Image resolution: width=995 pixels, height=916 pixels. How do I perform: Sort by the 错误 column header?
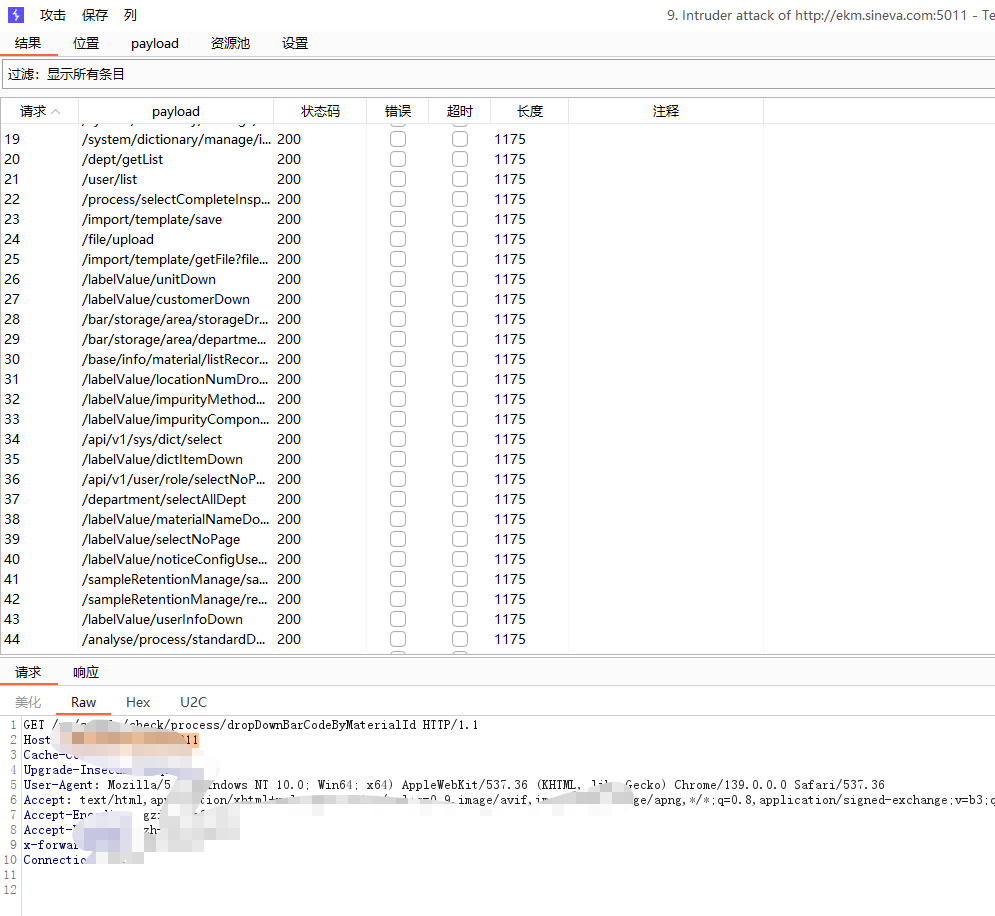(398, 111)
